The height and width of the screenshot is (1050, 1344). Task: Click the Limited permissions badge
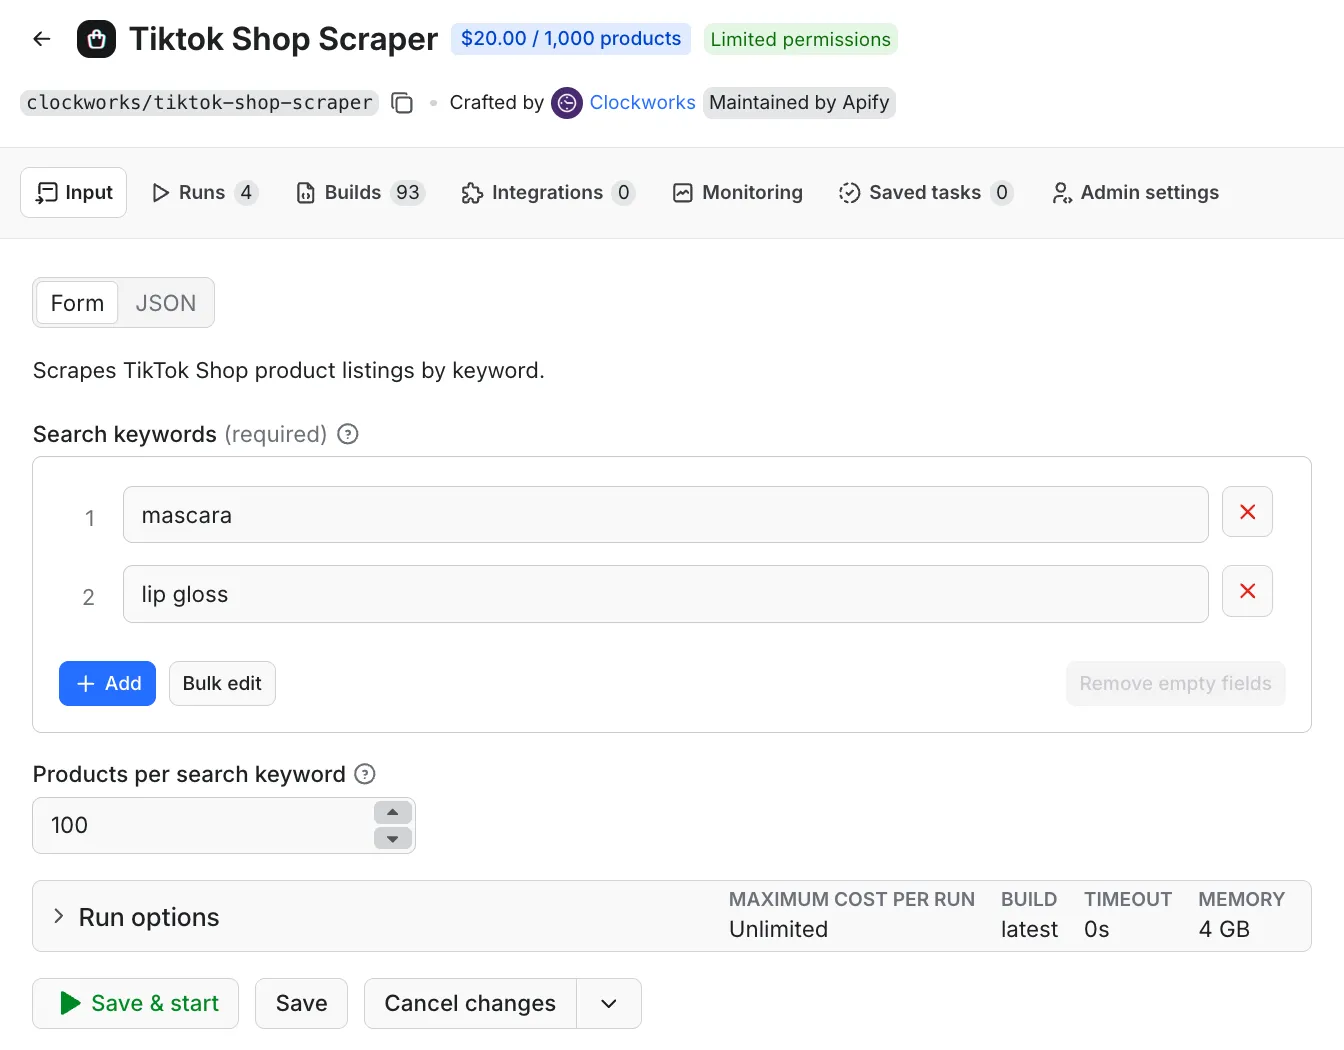point(801,39)
